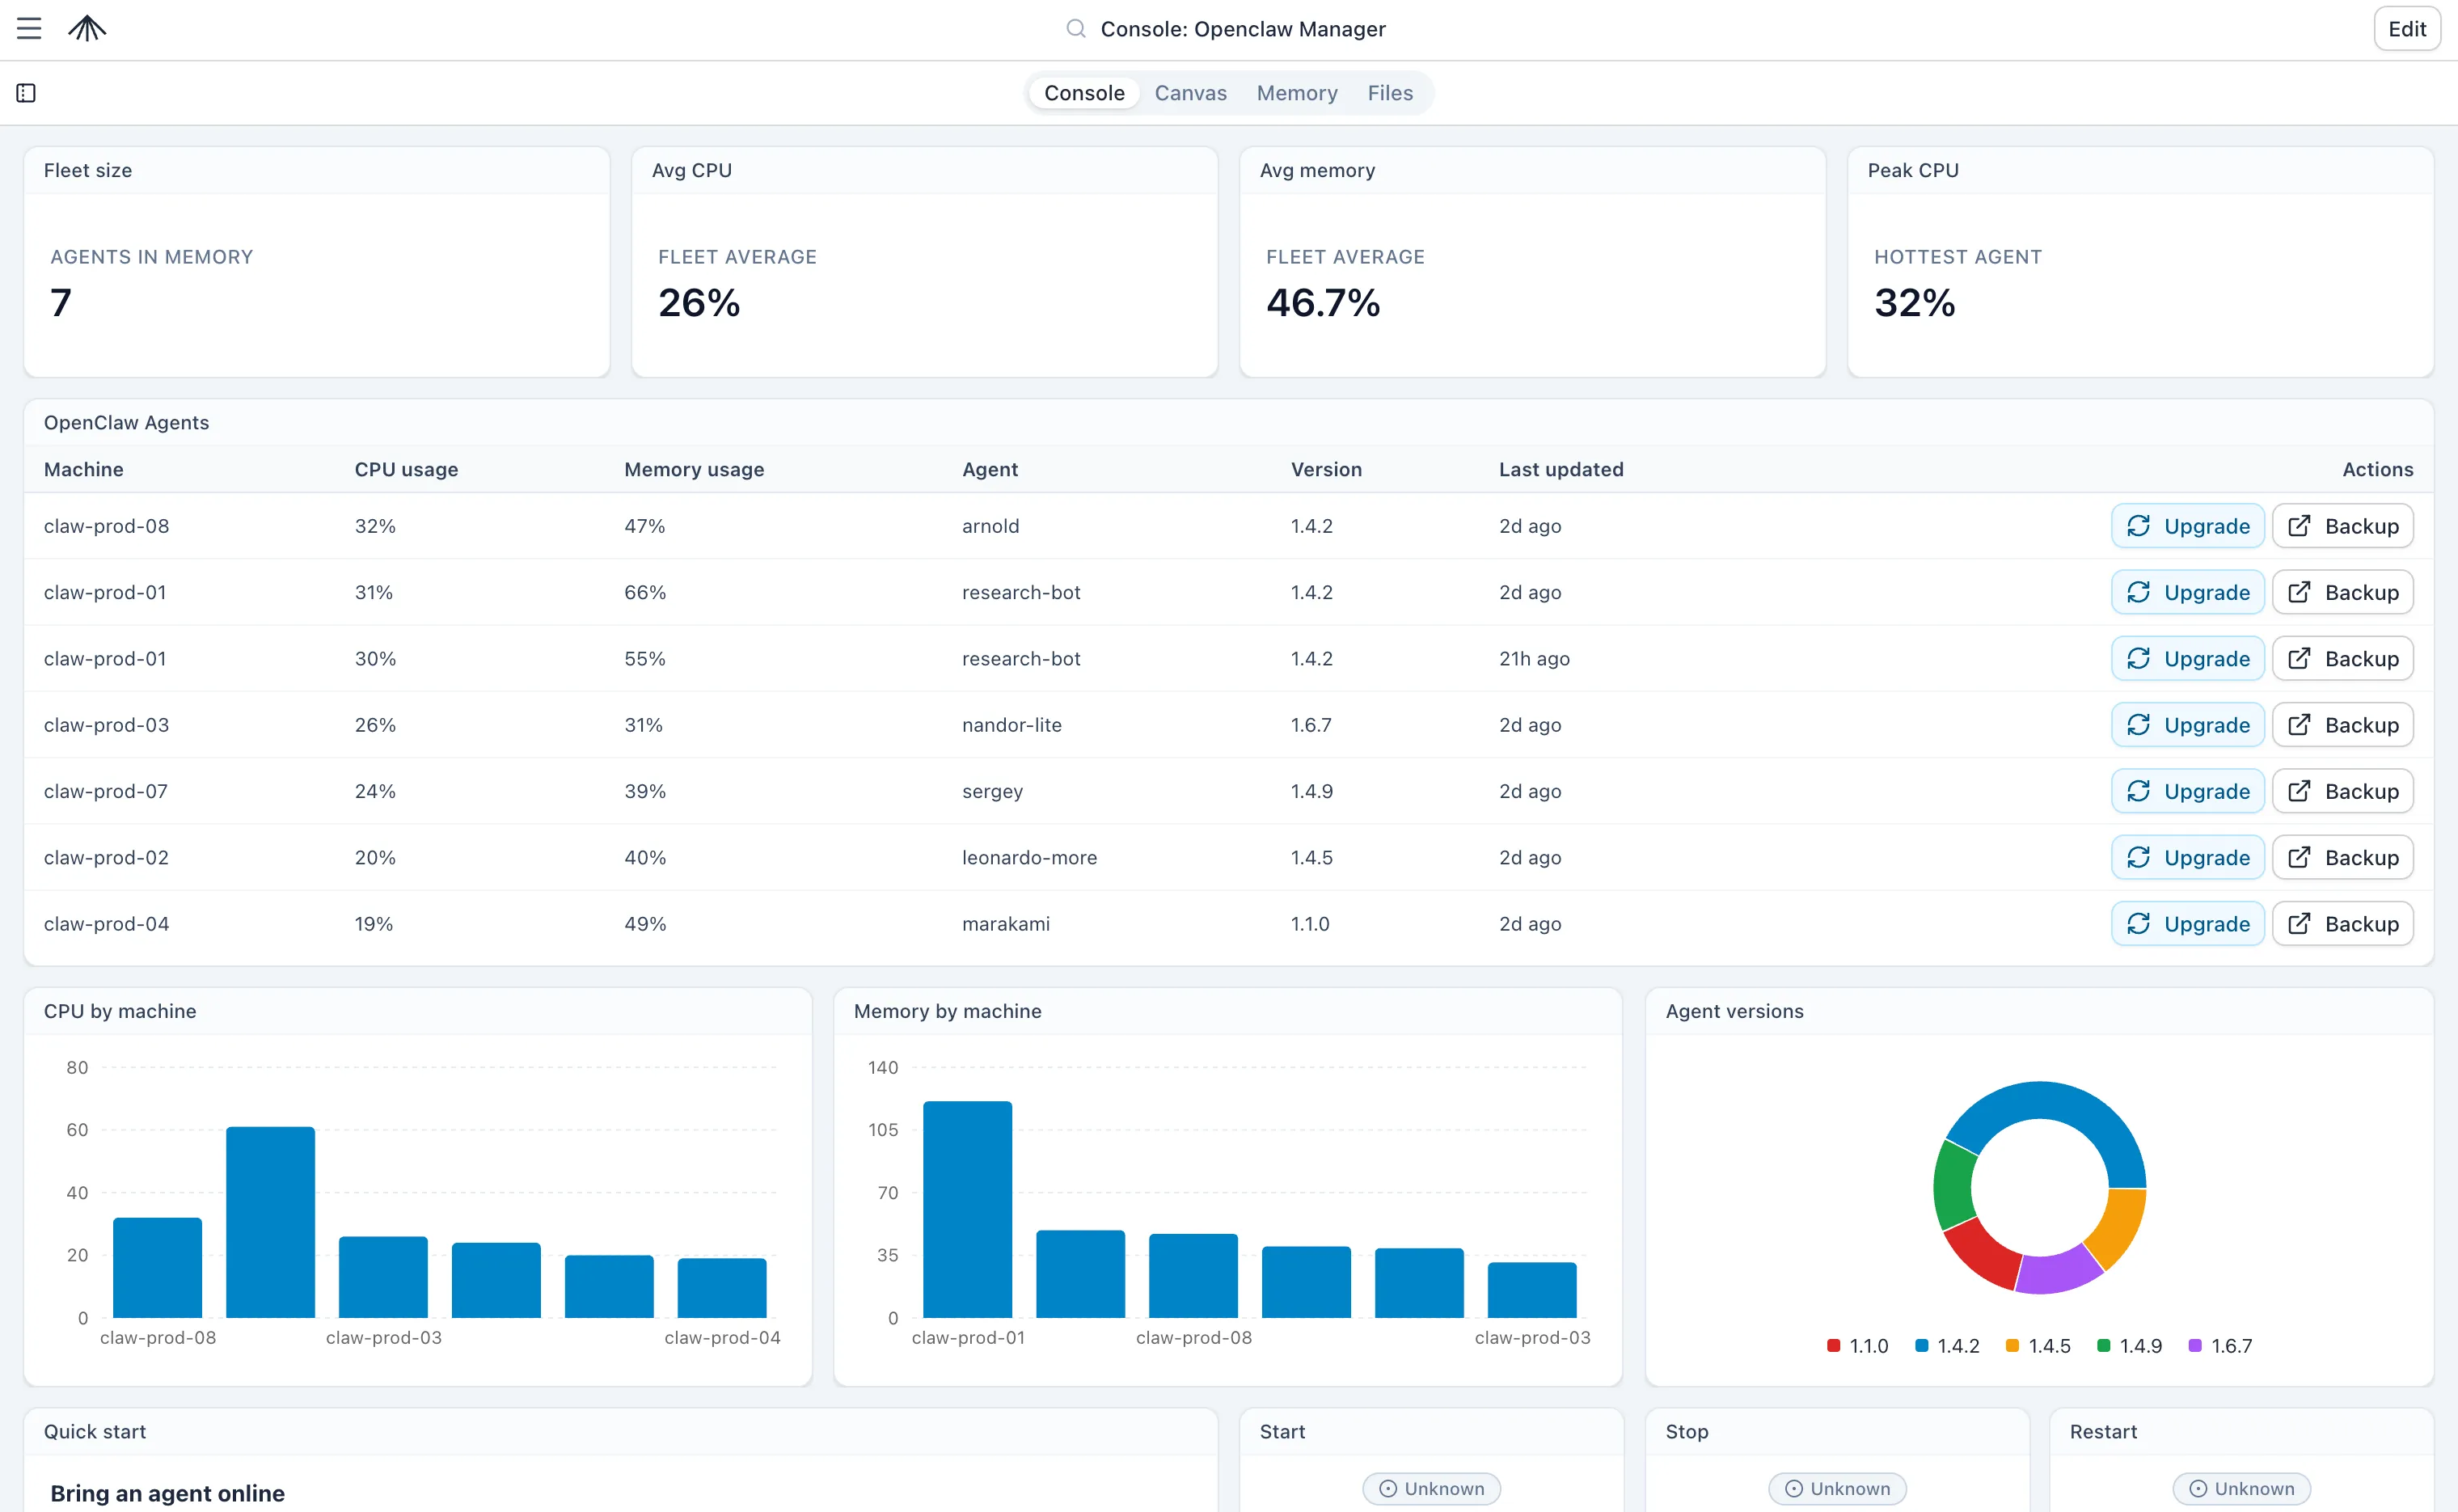This screenshot has width=2458, height=1512.
Task: Click the 26% fleet average CPU value
Action: coord(698,303)
